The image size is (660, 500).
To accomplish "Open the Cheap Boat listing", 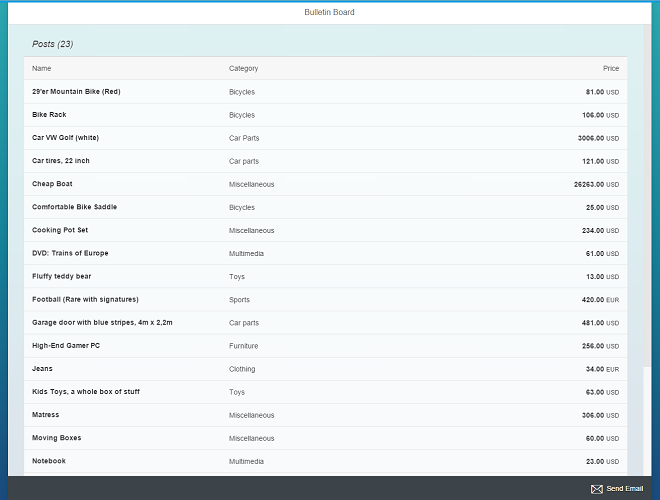I will [52, 184].
